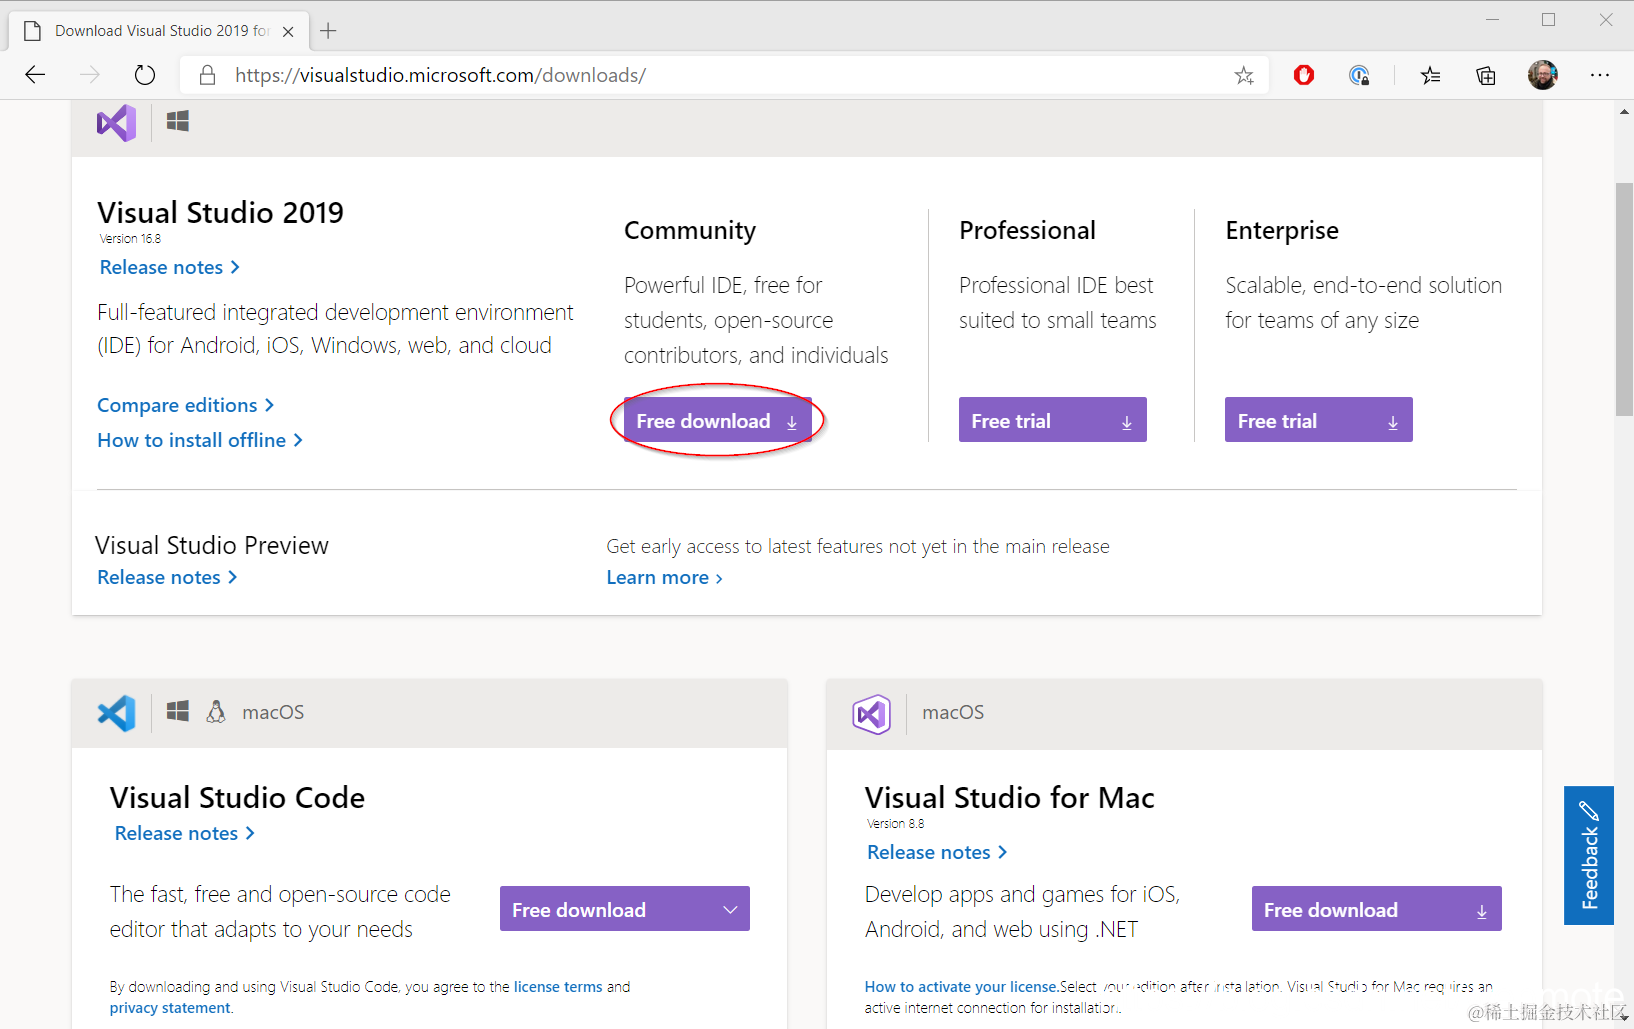Open the Feedback side panel button
Screen dimensions: 1634x1029
pyautogui.click(x=1588, y=855)
